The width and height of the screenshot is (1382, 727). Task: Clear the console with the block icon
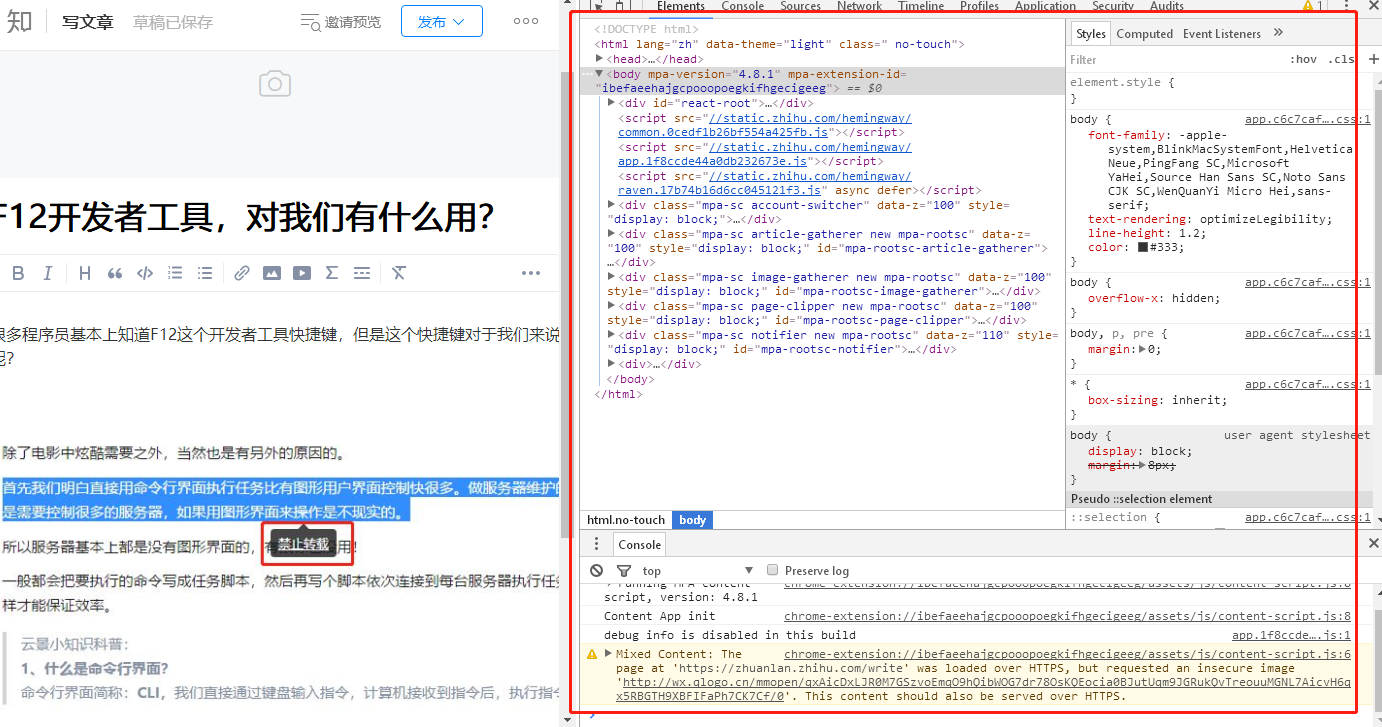(597, 570)
